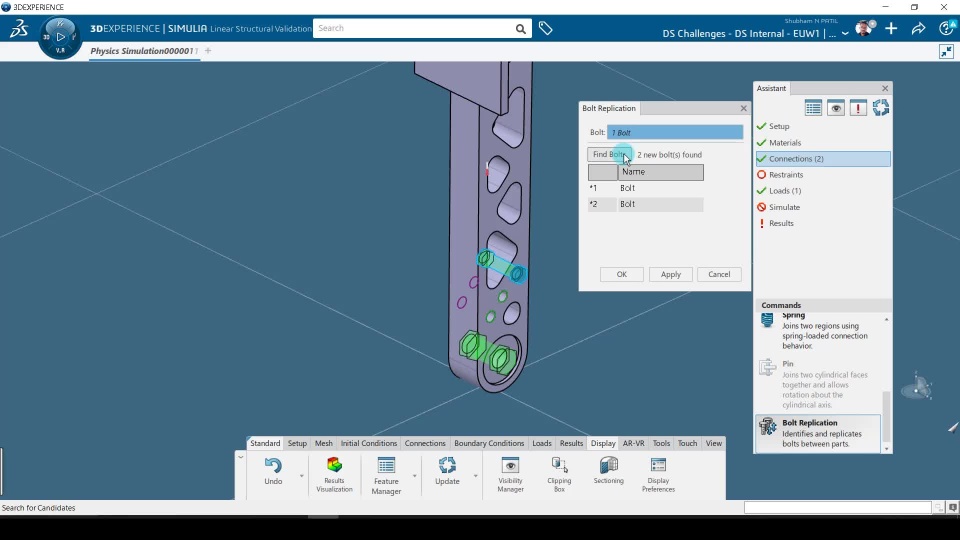Click the Assistant red exclamation icon

tap(858, 108)
